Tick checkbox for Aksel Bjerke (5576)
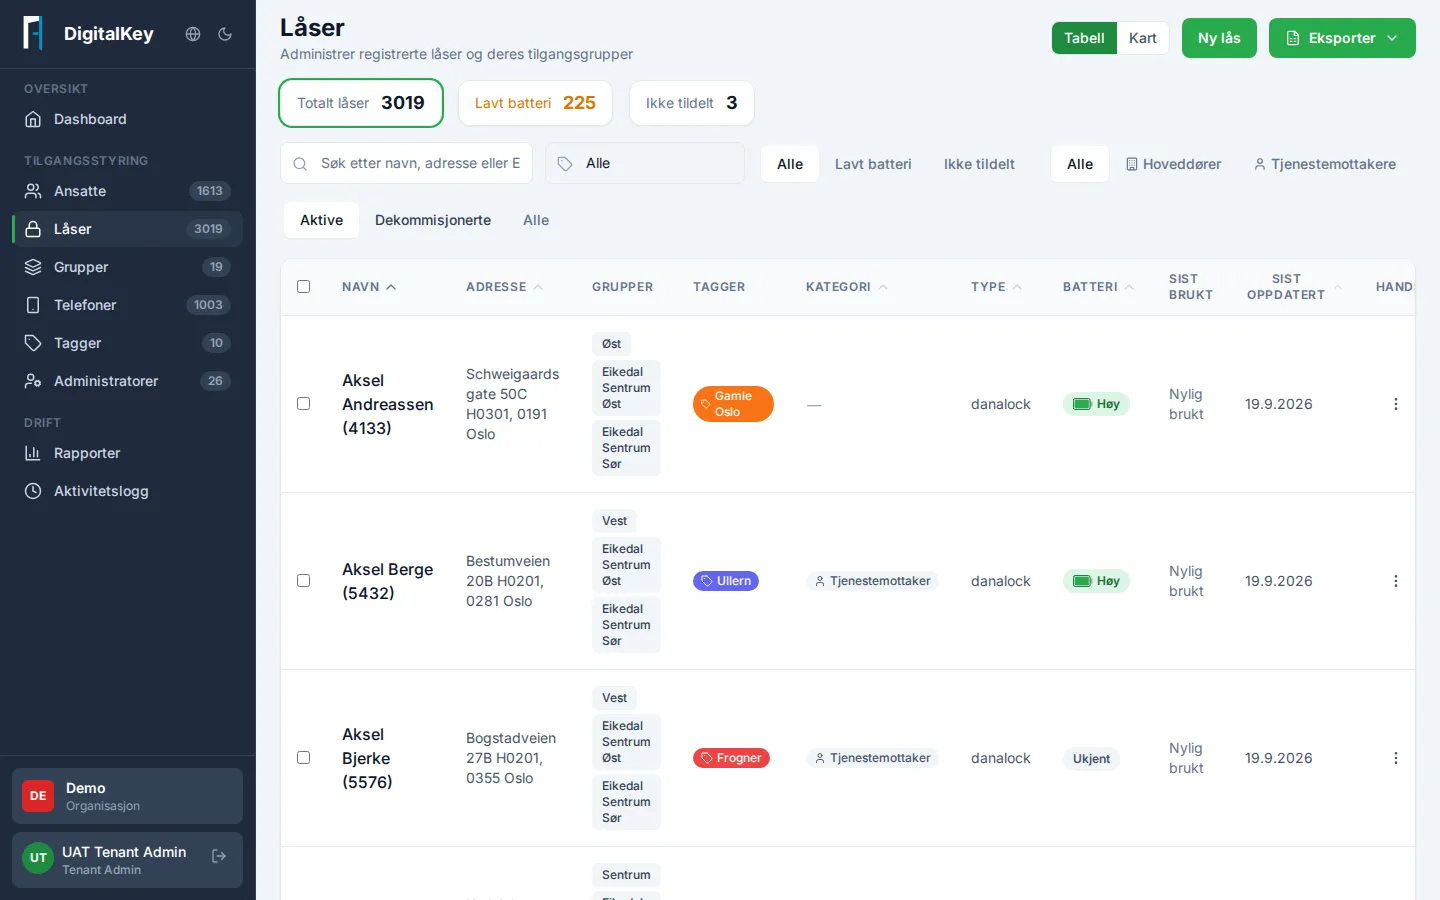Image resolution: width=1440 pixels, height=900 pixels. (x=304, y=758)
